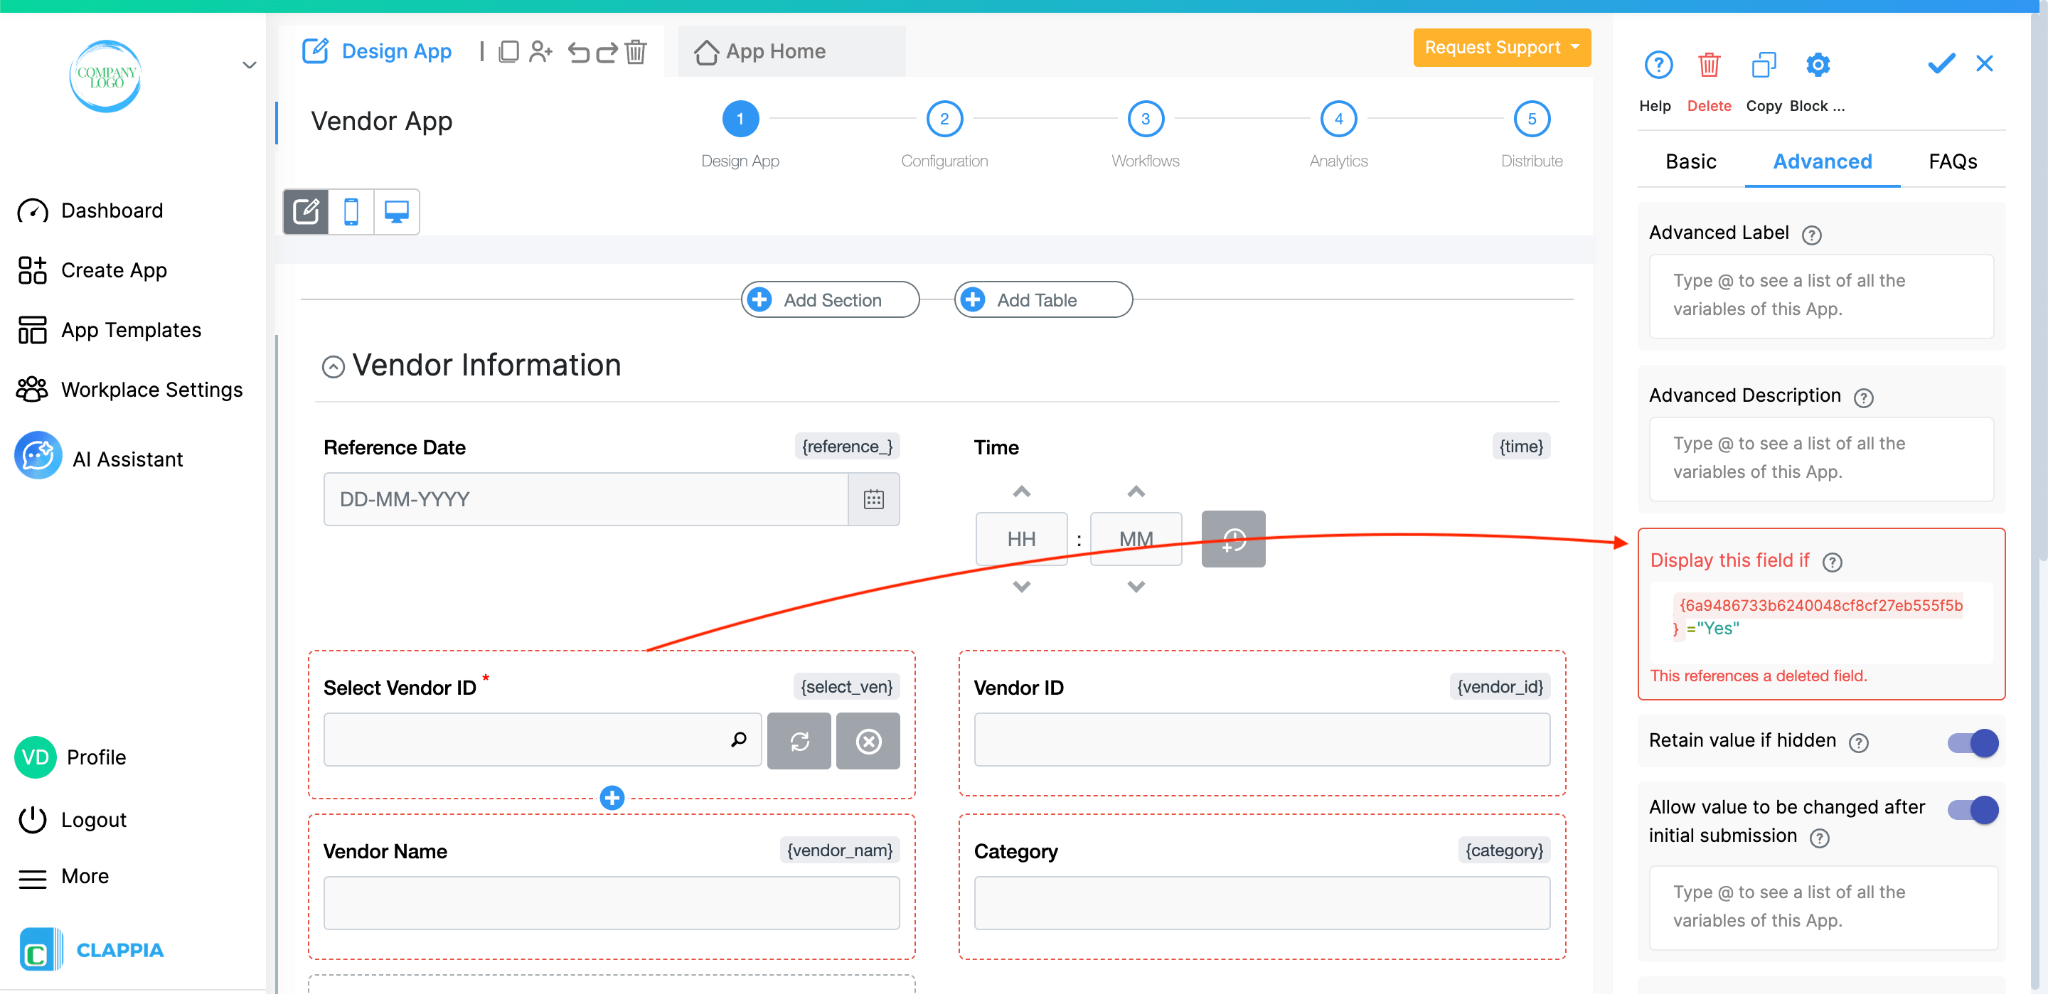Go to step 3 Workflows
Viewport: 2048px width, 994px height.
point(1145,119)
